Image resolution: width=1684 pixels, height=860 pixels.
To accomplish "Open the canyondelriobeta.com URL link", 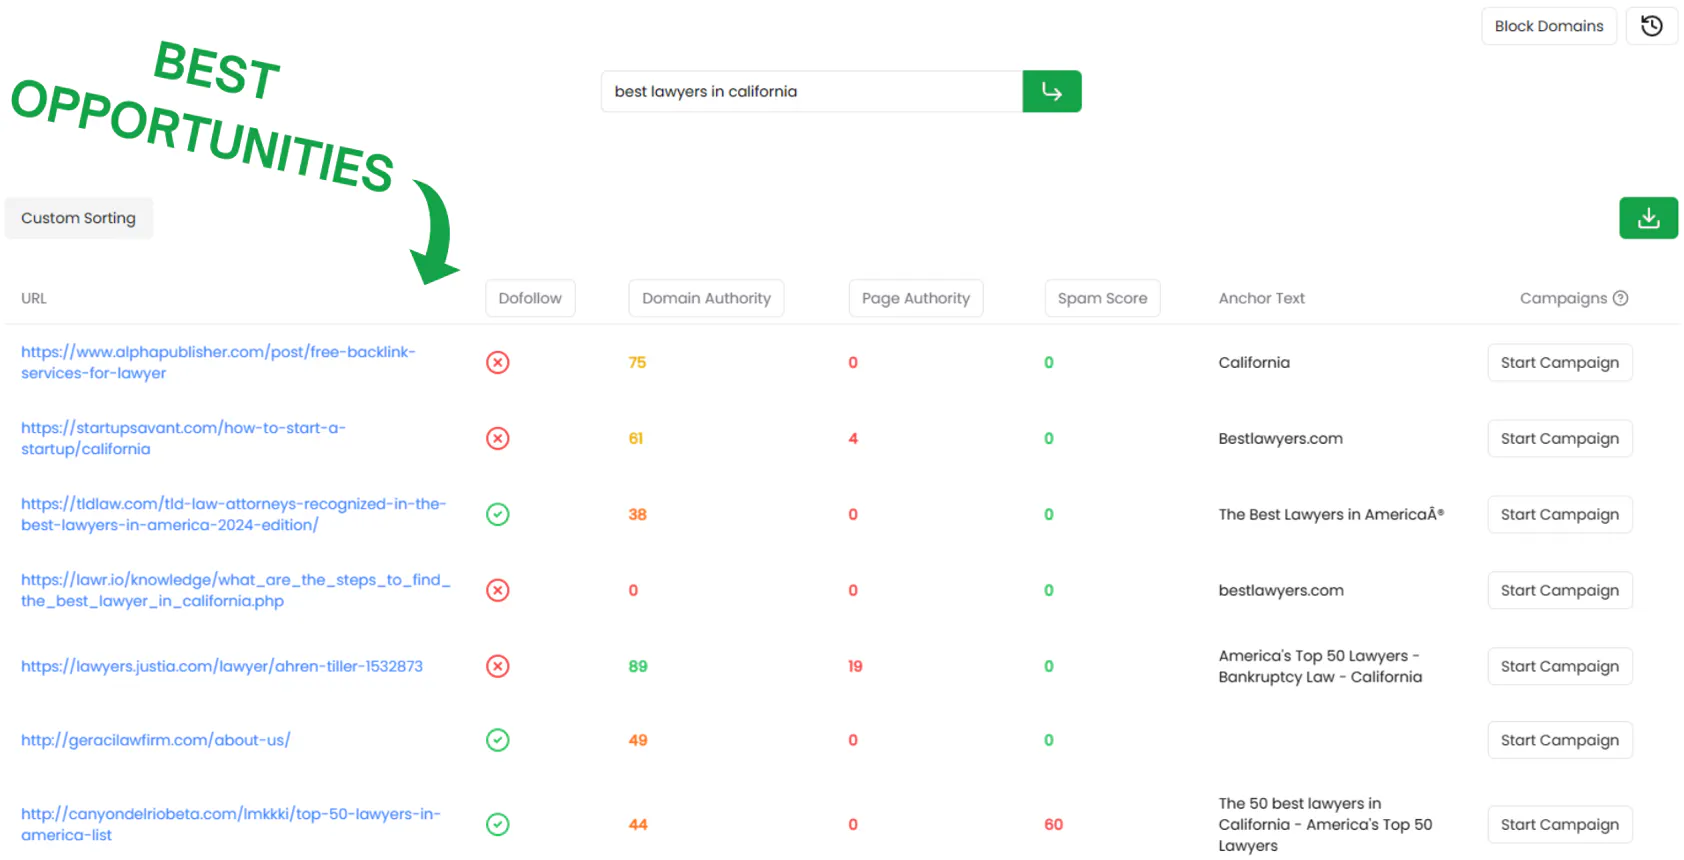I will (x=230, y=824).
